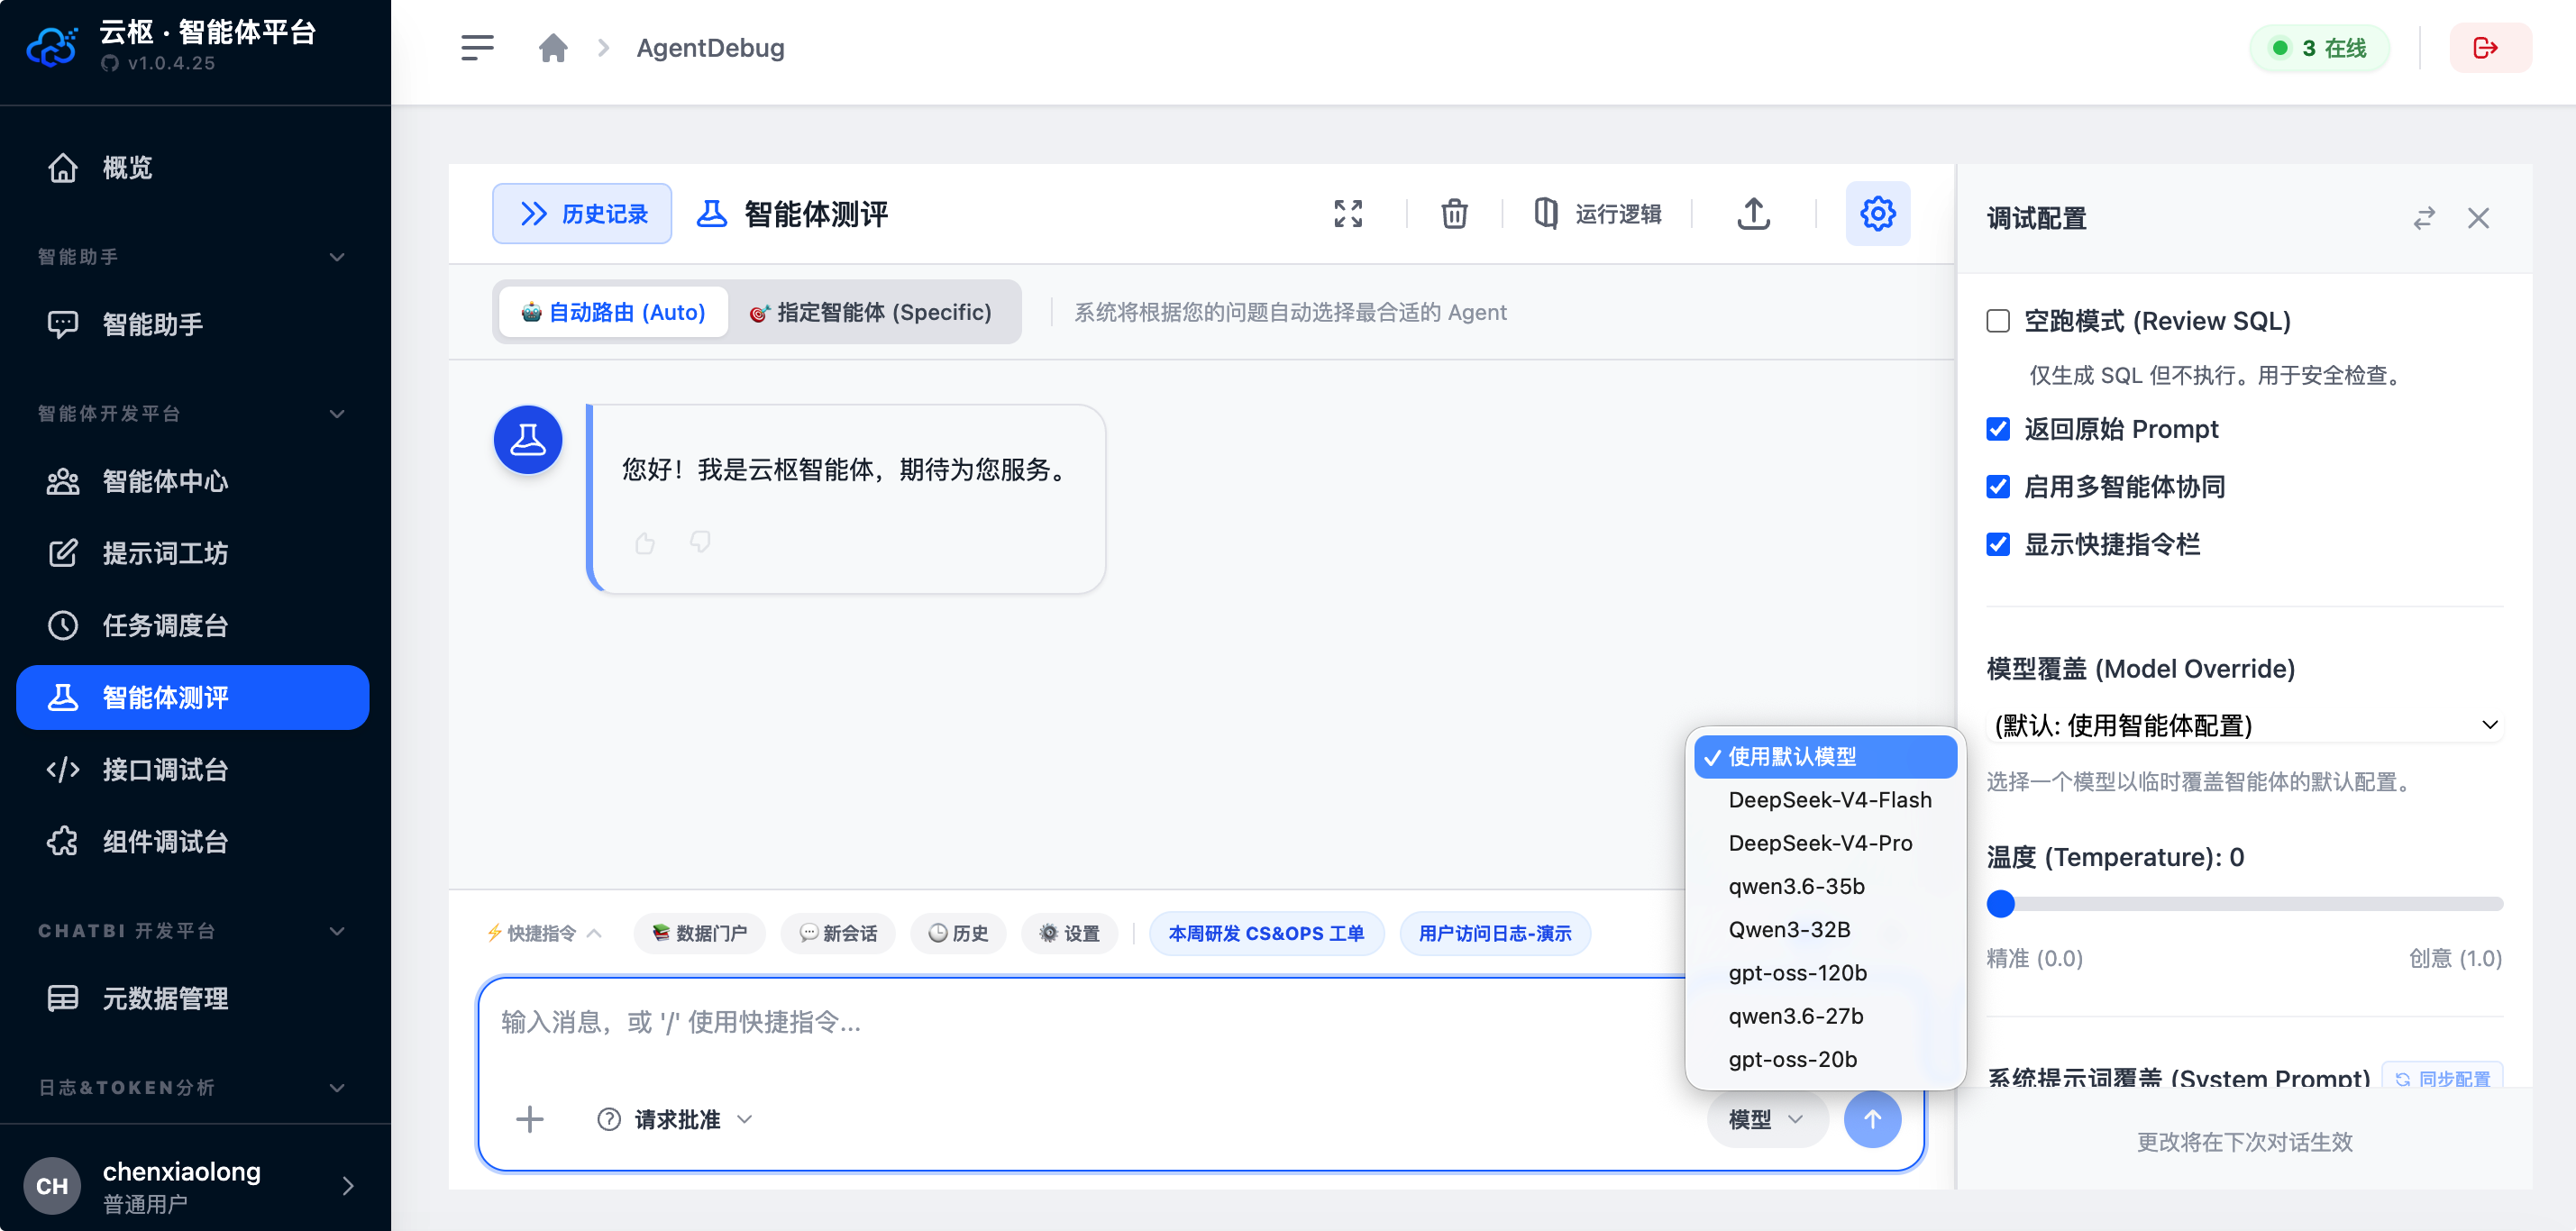Uncheck 显示快捷指令栏 checkbox

click(x=1997, y=545)
